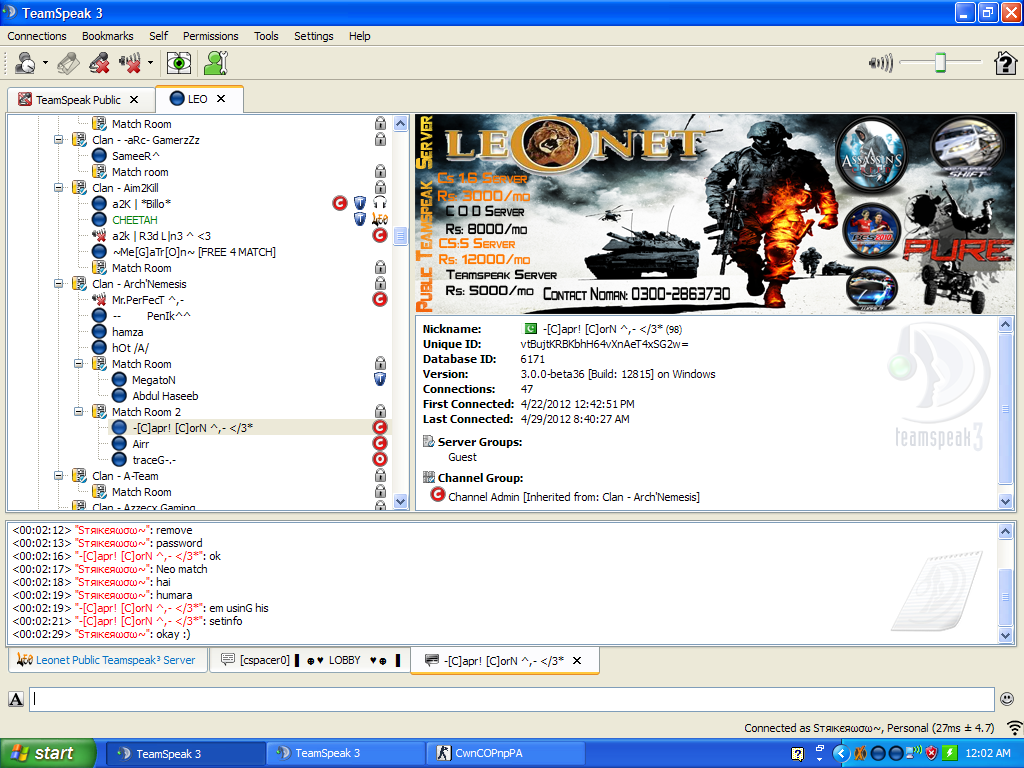Select user CHEETAH in channel tree
Image resolution: width=1024 pixels, height=768 pixels.
135,220
